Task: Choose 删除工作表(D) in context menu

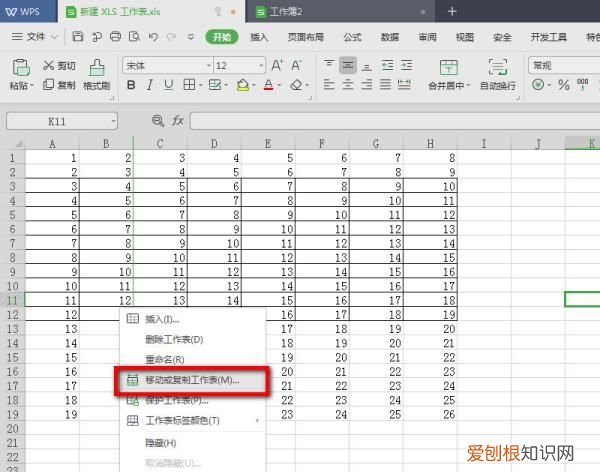Action: (x=192, y=339)
